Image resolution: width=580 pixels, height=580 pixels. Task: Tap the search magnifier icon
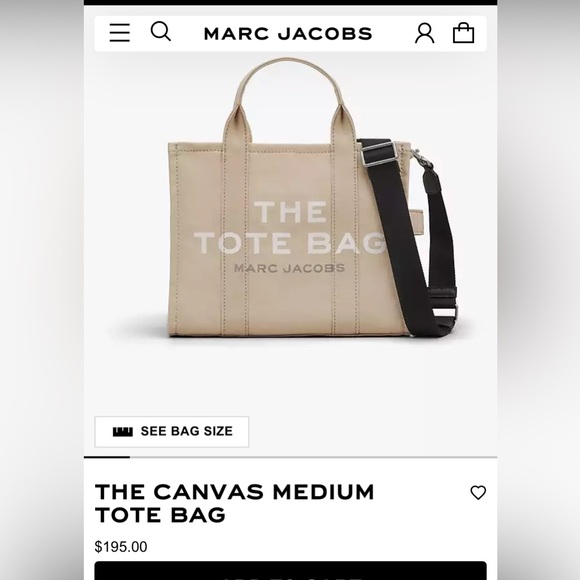(161, 31)
